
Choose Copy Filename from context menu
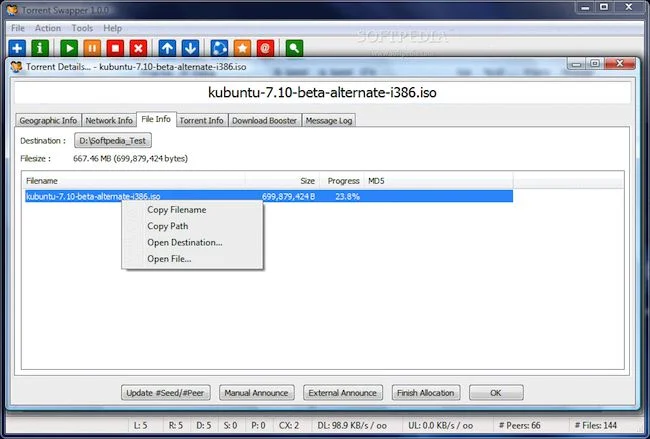pos(177,210)
